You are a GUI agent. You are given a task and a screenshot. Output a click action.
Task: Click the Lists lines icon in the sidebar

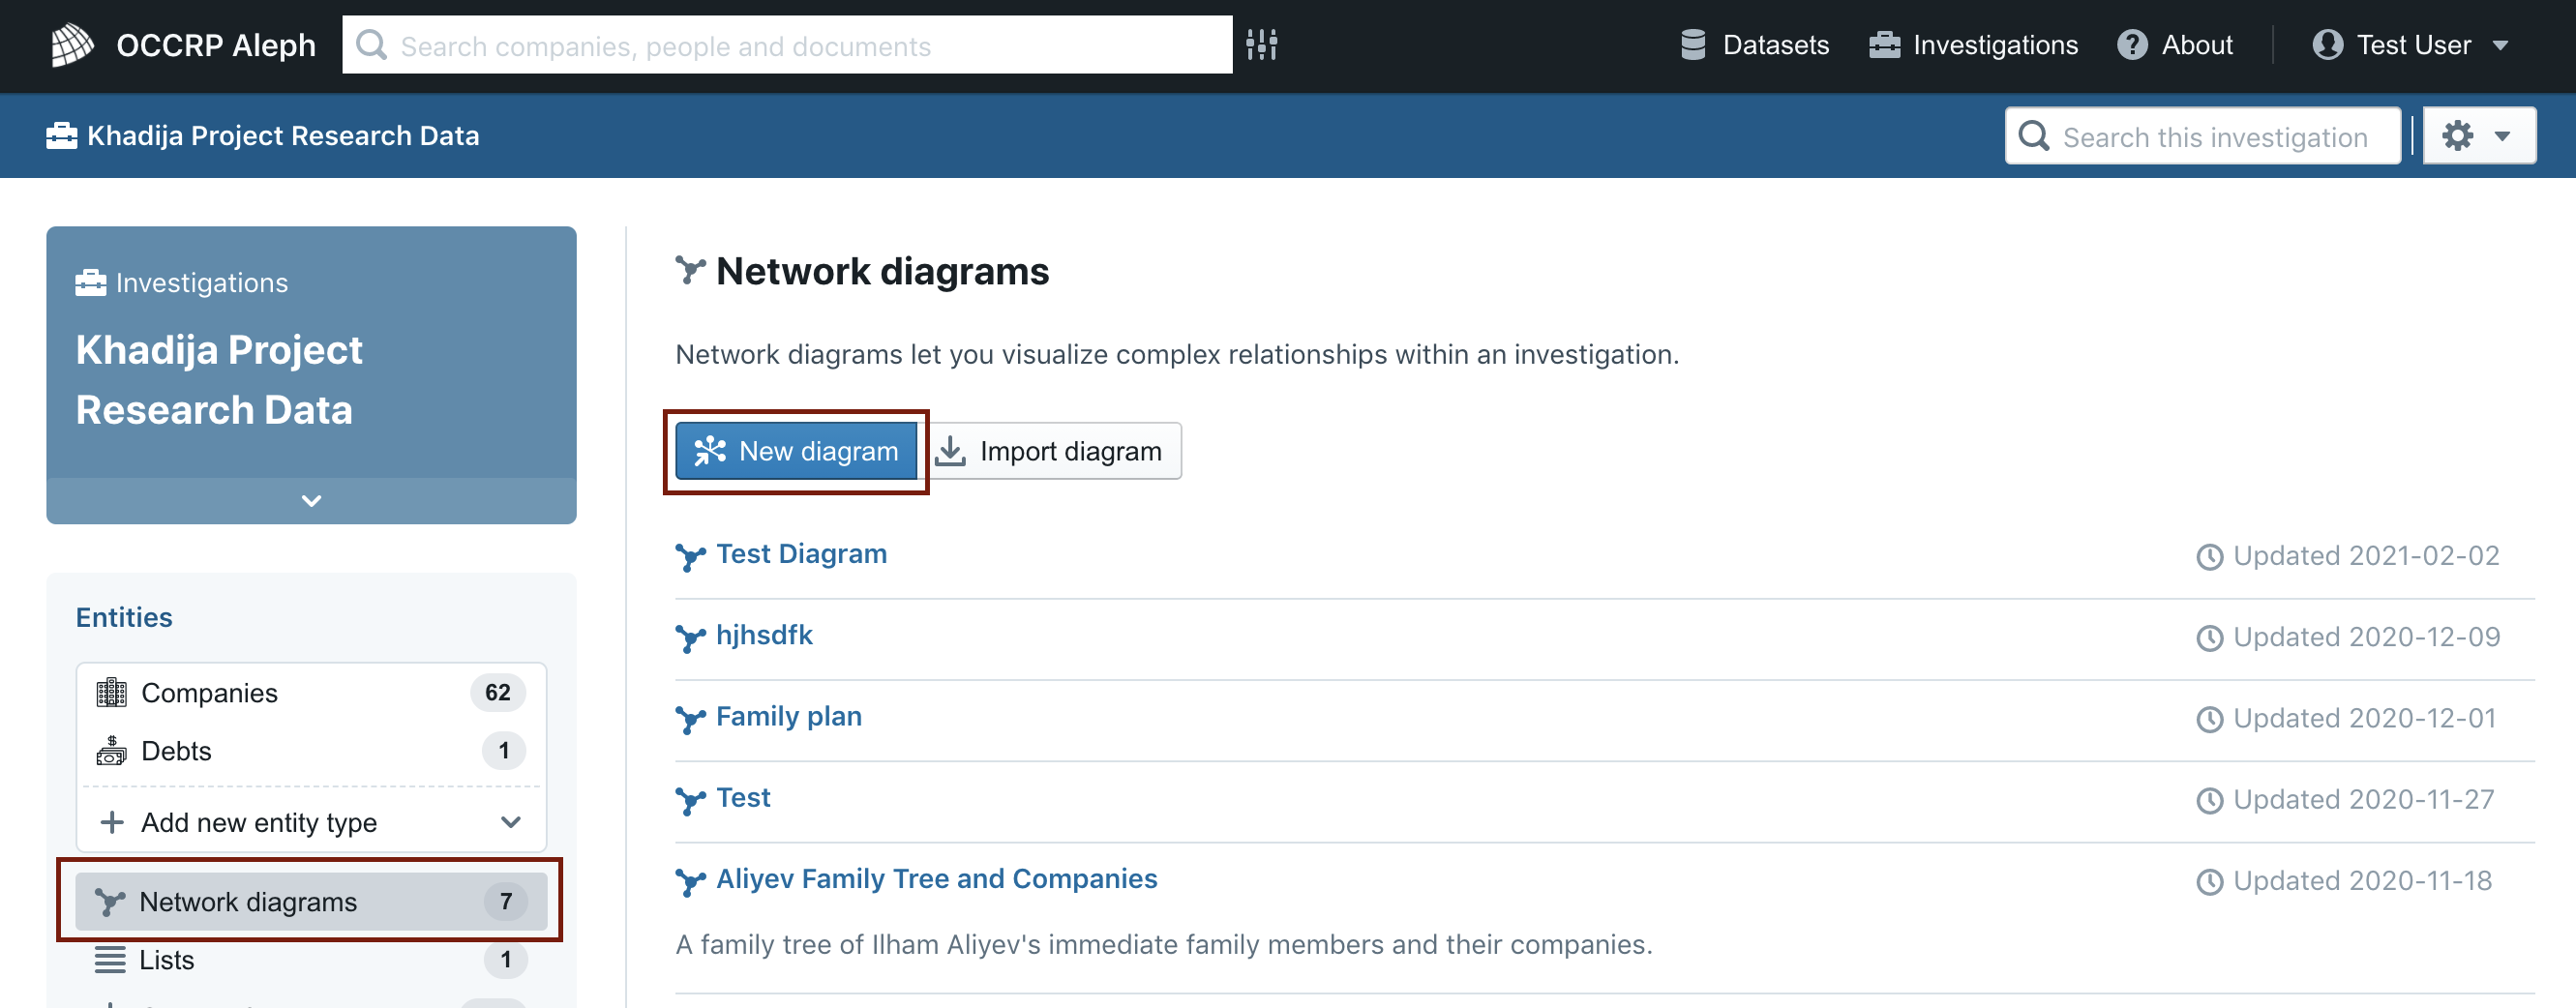click(x=110, y=960)
